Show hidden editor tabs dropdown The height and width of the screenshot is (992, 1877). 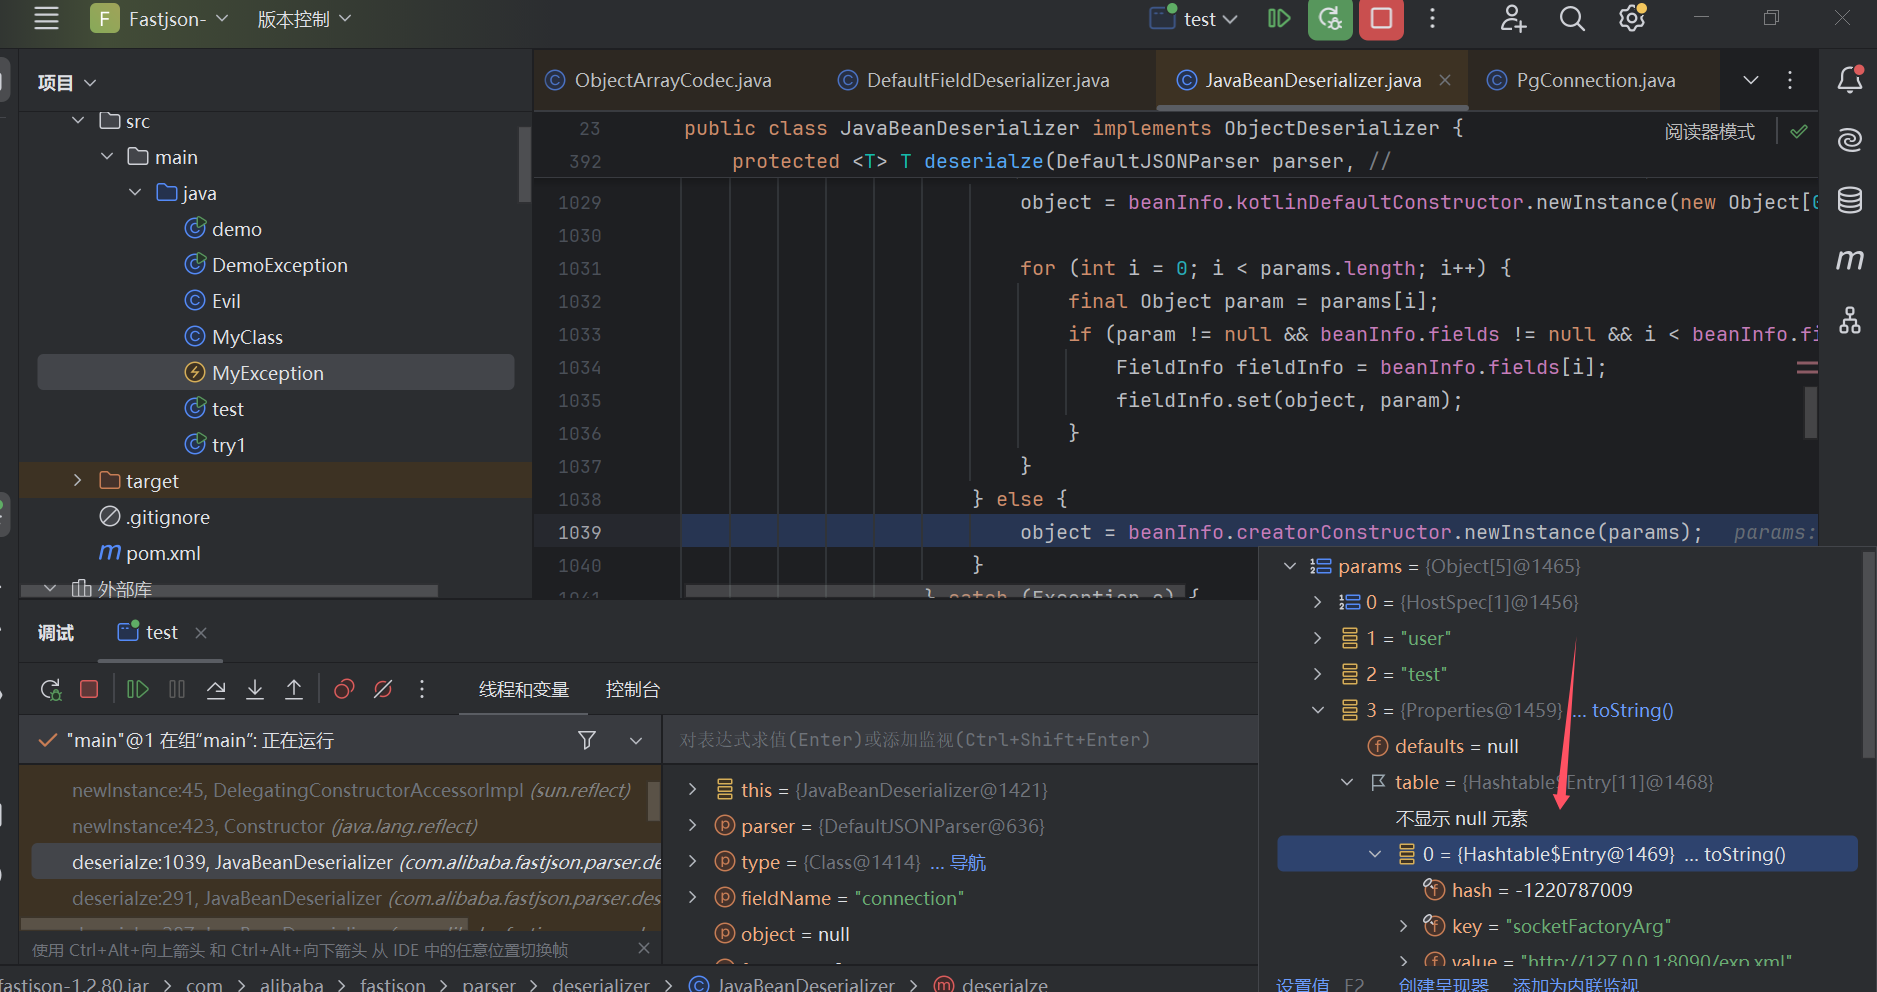coord(1750,80)
